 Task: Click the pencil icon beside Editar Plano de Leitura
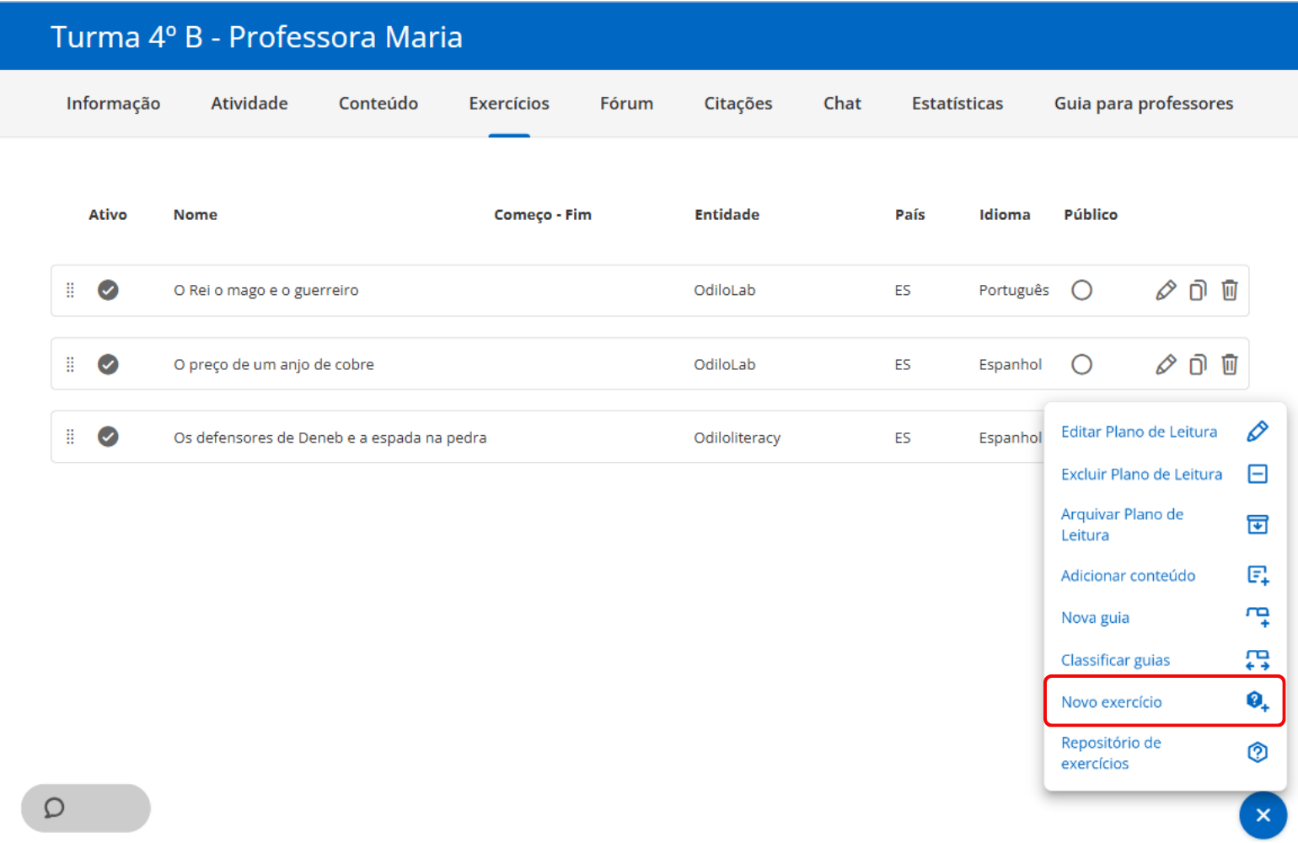(1257, 432)
